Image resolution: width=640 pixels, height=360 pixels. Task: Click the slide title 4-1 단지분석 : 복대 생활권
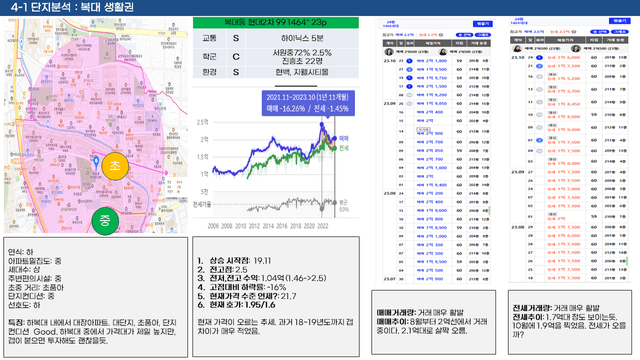tap(72, 7)
